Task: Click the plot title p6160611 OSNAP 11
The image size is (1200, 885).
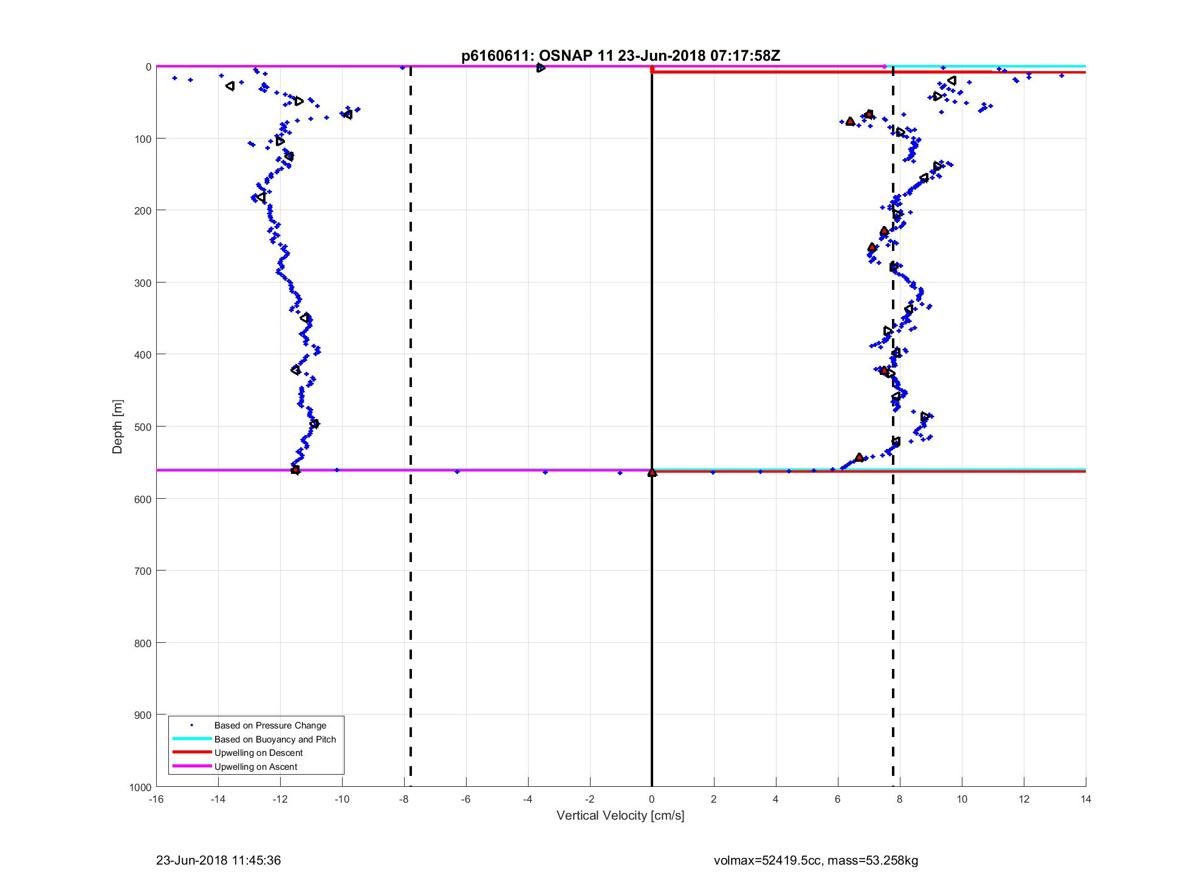Action: click(620, 56)
